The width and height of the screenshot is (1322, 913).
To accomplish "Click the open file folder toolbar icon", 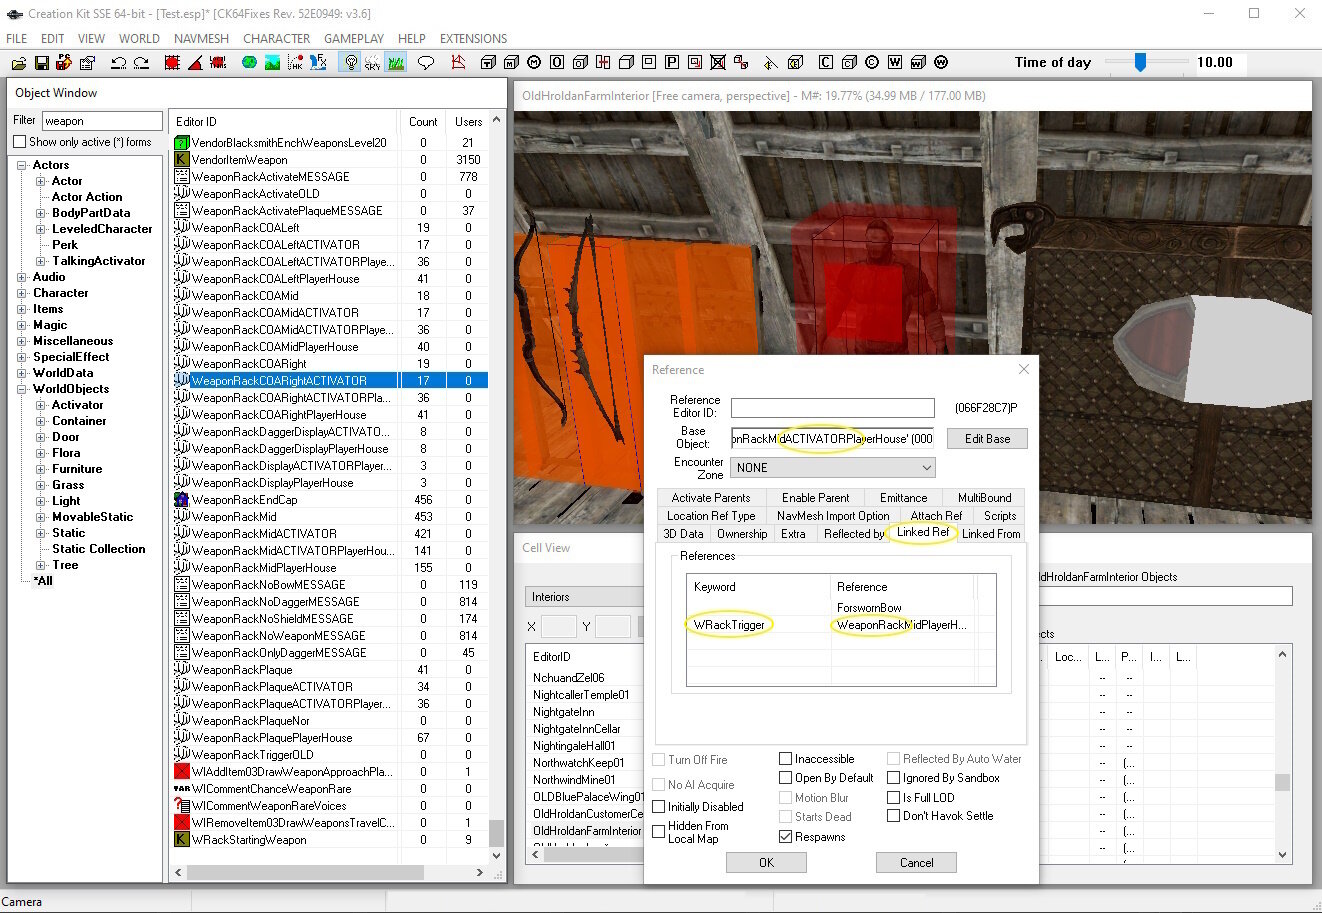I will click(19, 63).
